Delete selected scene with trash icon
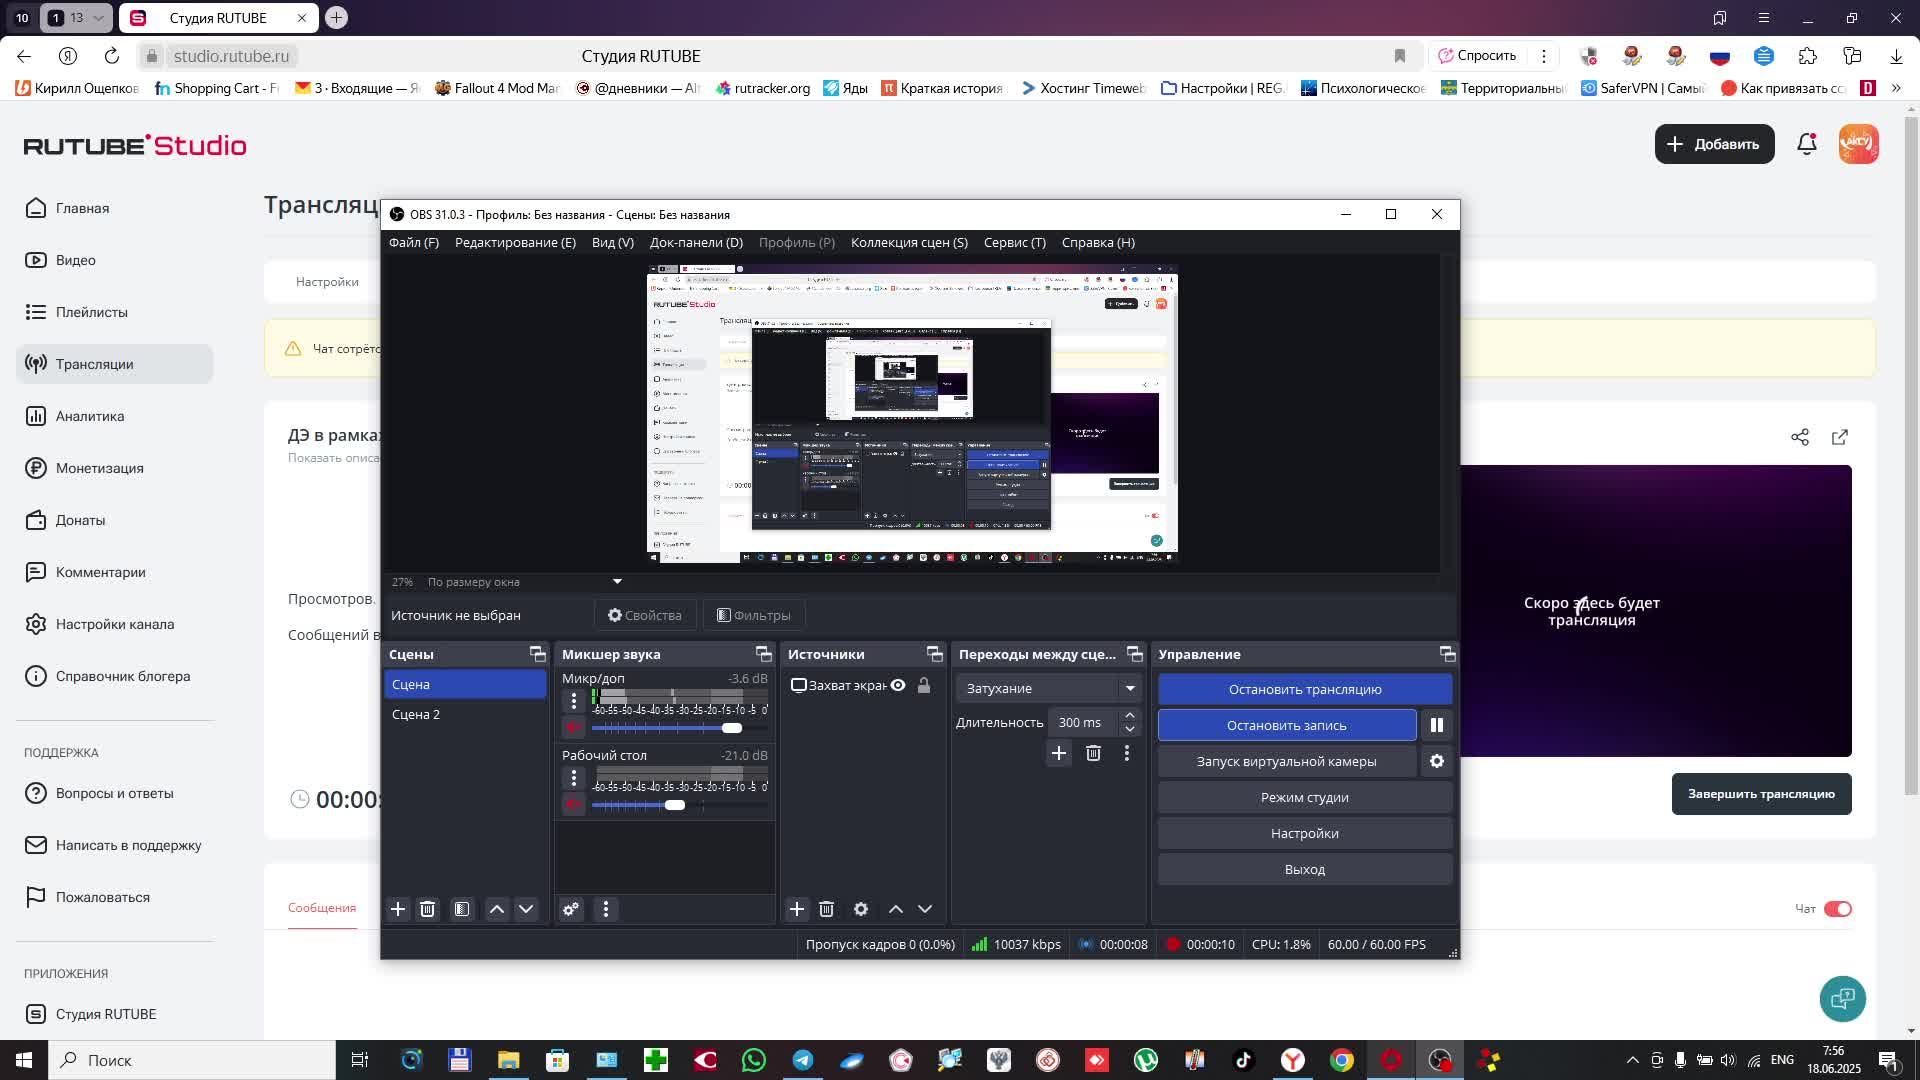 pos(427,909)
